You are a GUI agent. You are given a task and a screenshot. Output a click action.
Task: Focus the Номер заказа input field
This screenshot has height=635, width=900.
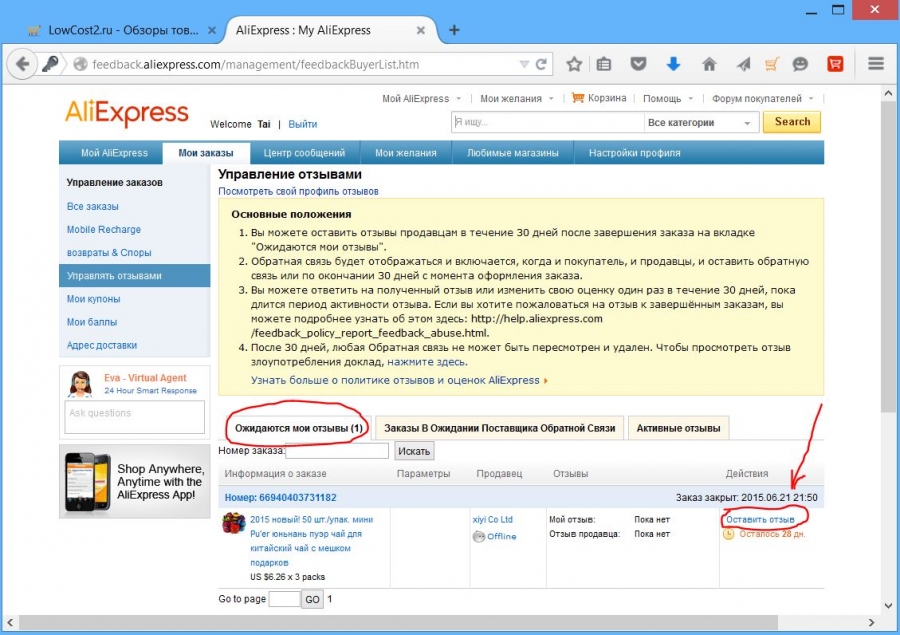point(337,451)
